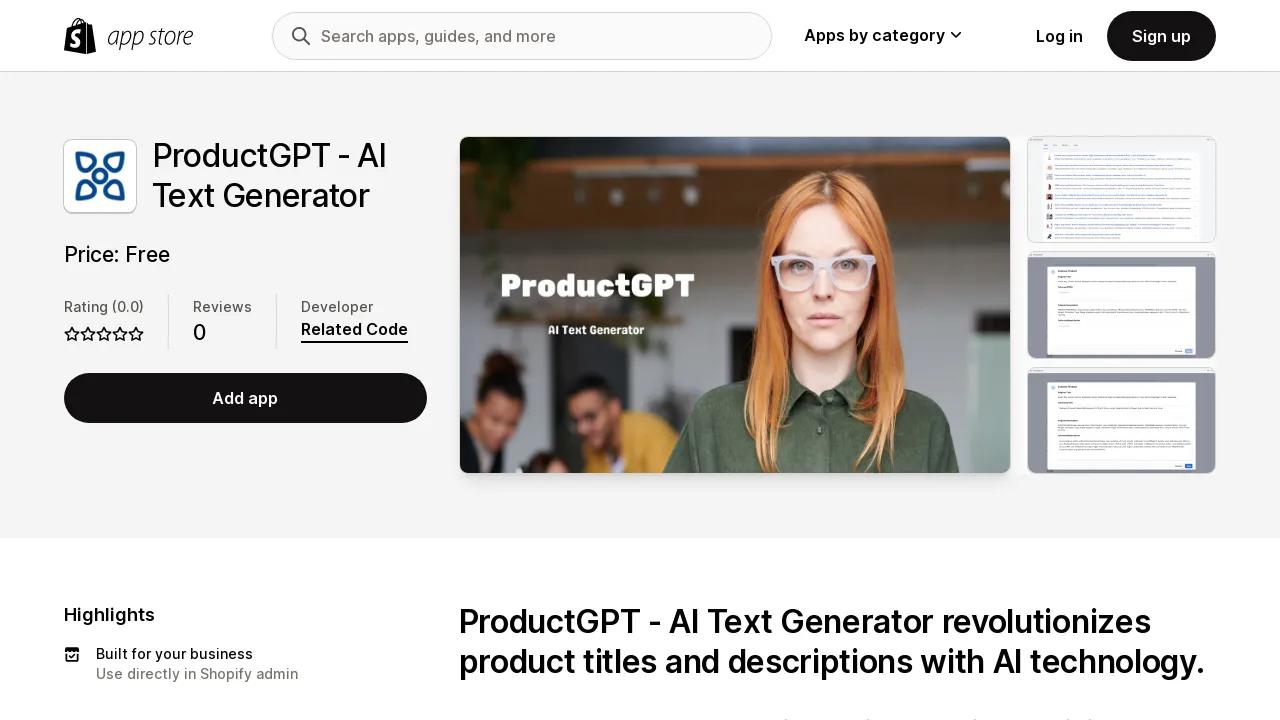Click the five-star rating icons
This screenshot has height=720, width=1280.
(x=104, y=334)
